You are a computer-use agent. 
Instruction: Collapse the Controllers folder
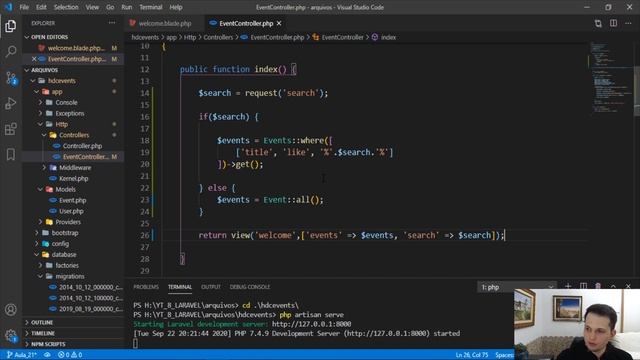tap(44, 135)
